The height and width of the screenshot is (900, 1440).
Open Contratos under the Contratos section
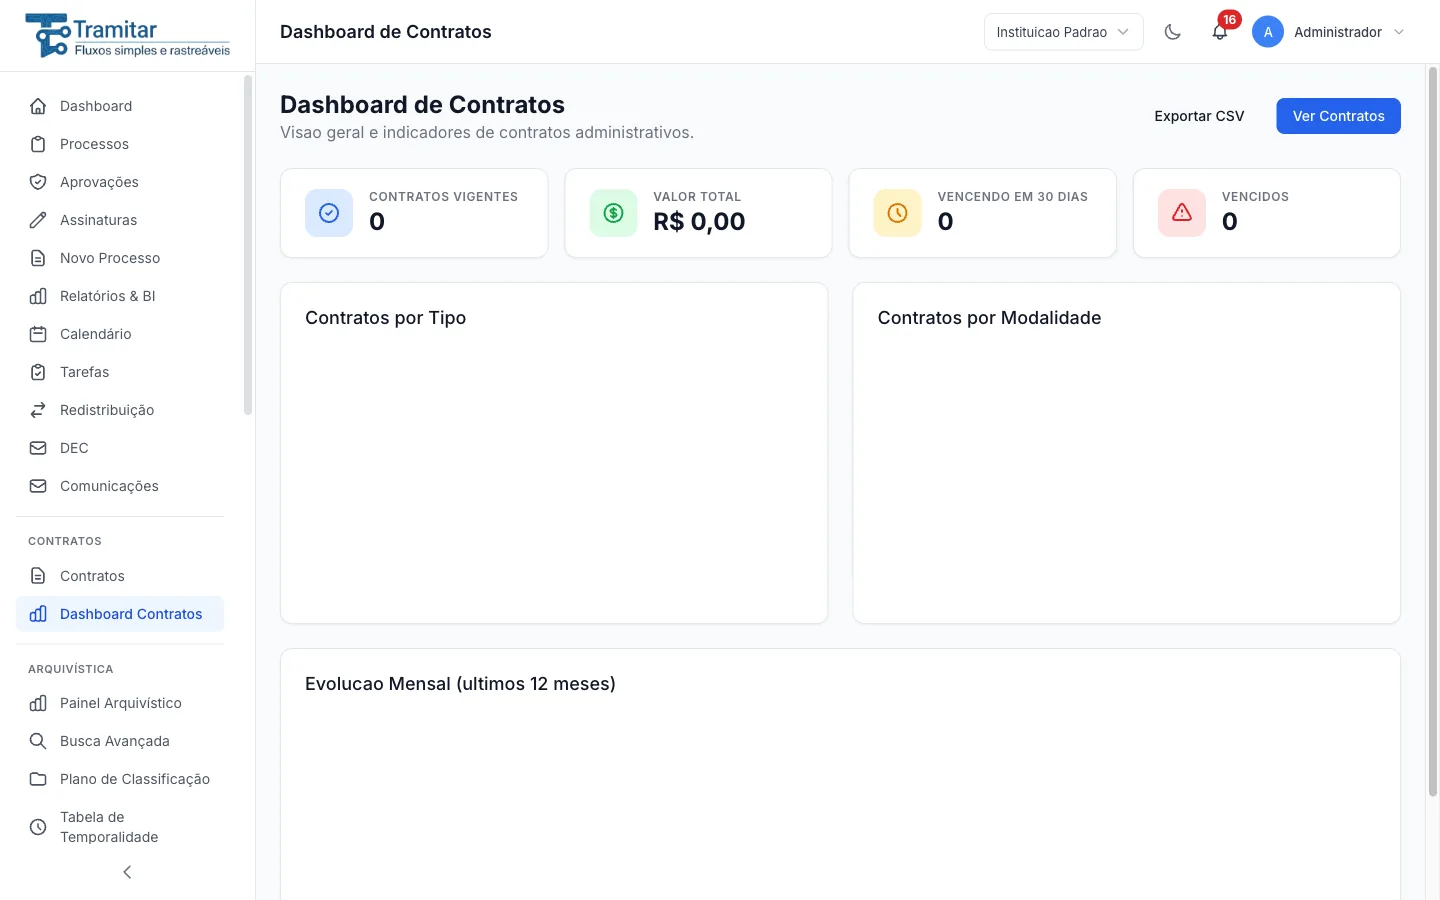tap(120, 576)
